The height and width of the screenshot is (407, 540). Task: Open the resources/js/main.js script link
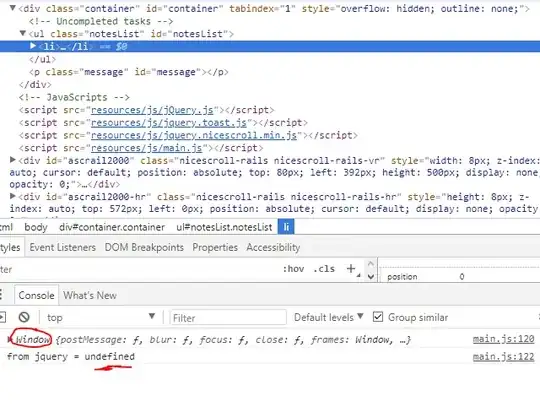coord(146,148)
